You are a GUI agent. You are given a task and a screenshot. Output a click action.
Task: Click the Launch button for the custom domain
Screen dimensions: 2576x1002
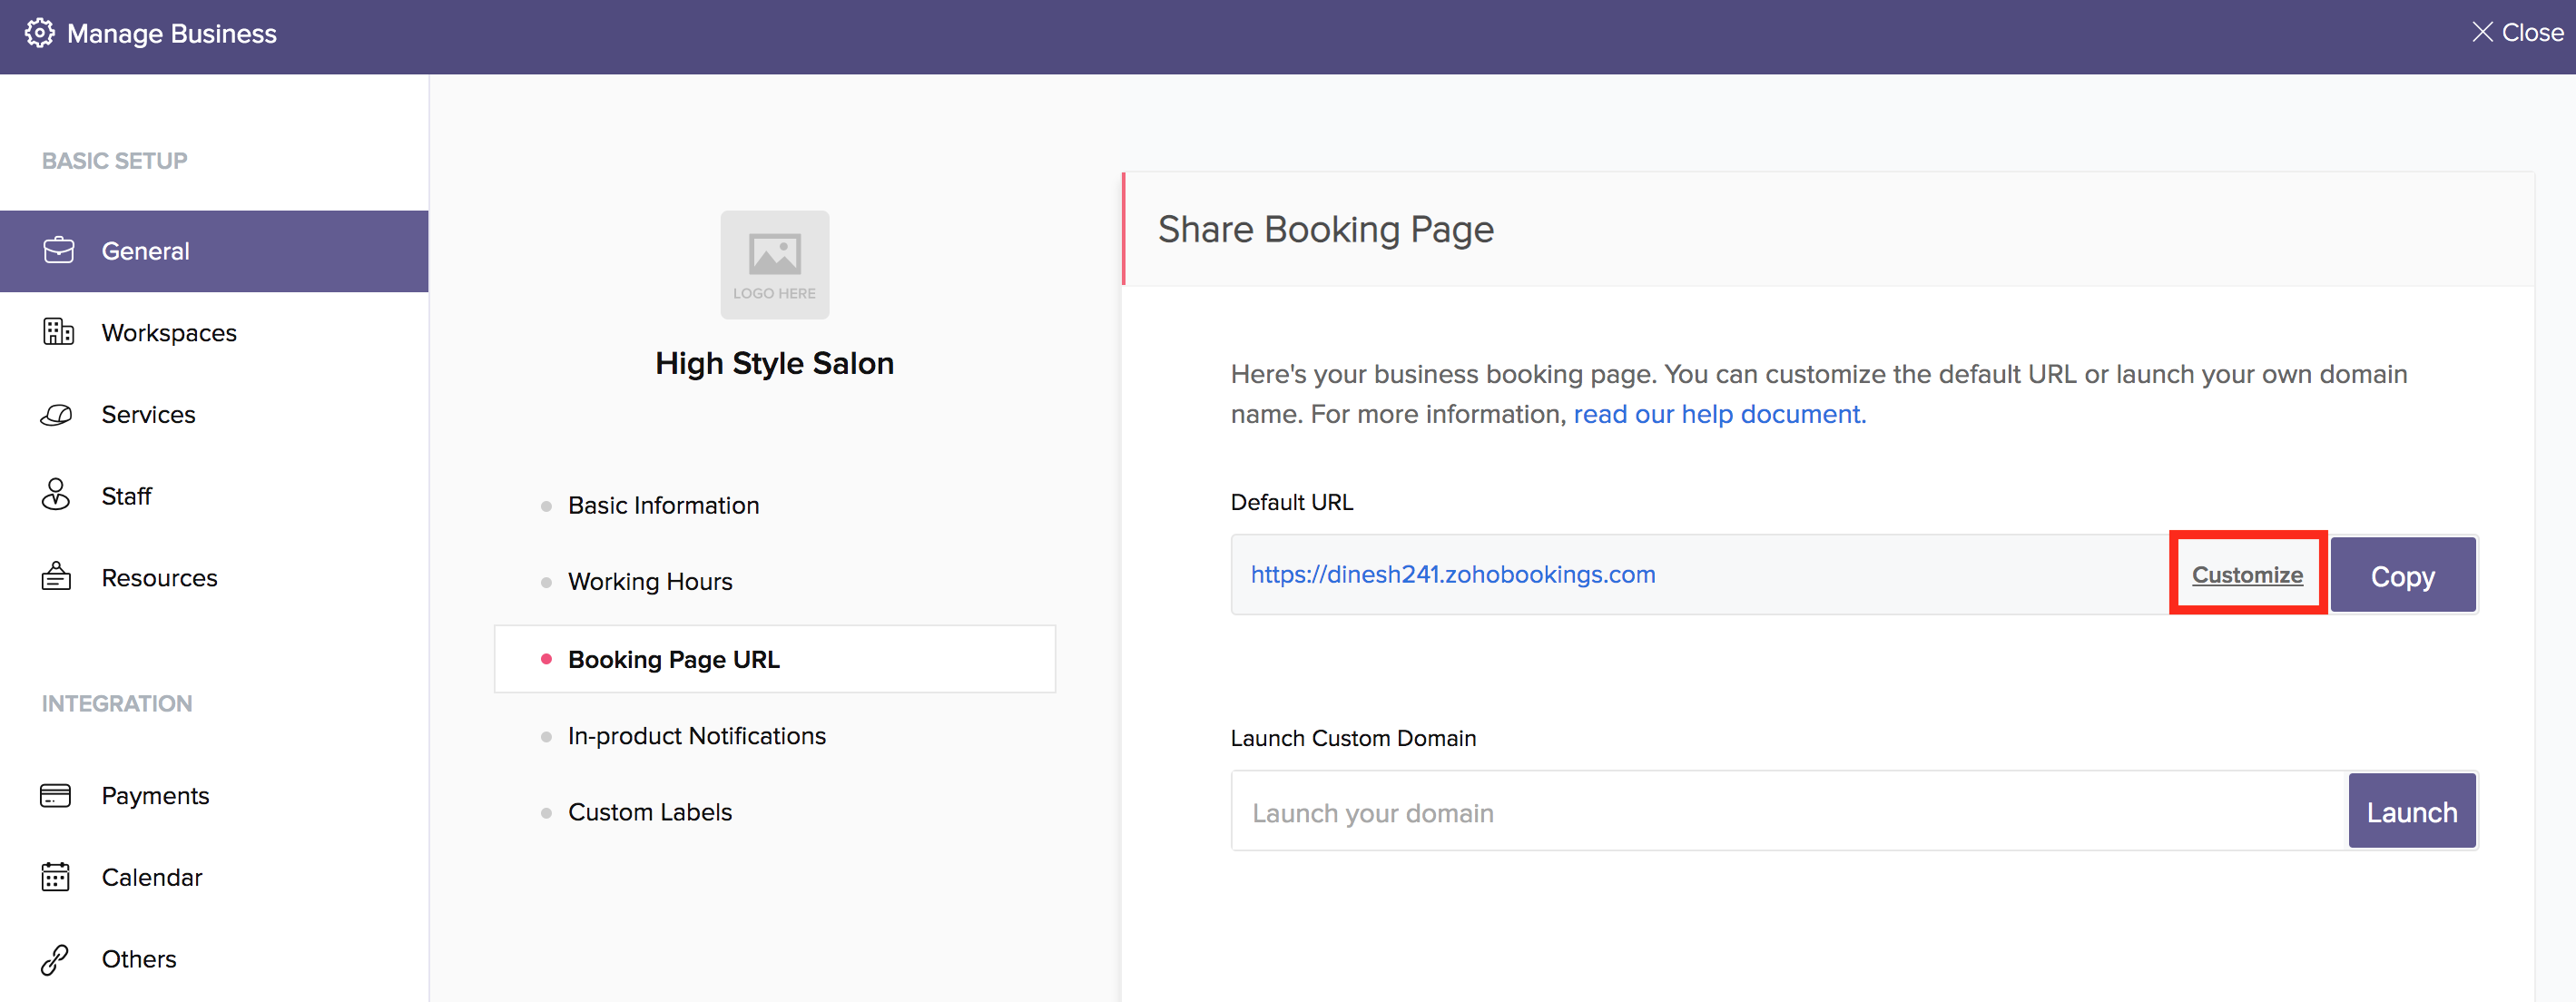pyautogui.click(x=2410, y=812)
